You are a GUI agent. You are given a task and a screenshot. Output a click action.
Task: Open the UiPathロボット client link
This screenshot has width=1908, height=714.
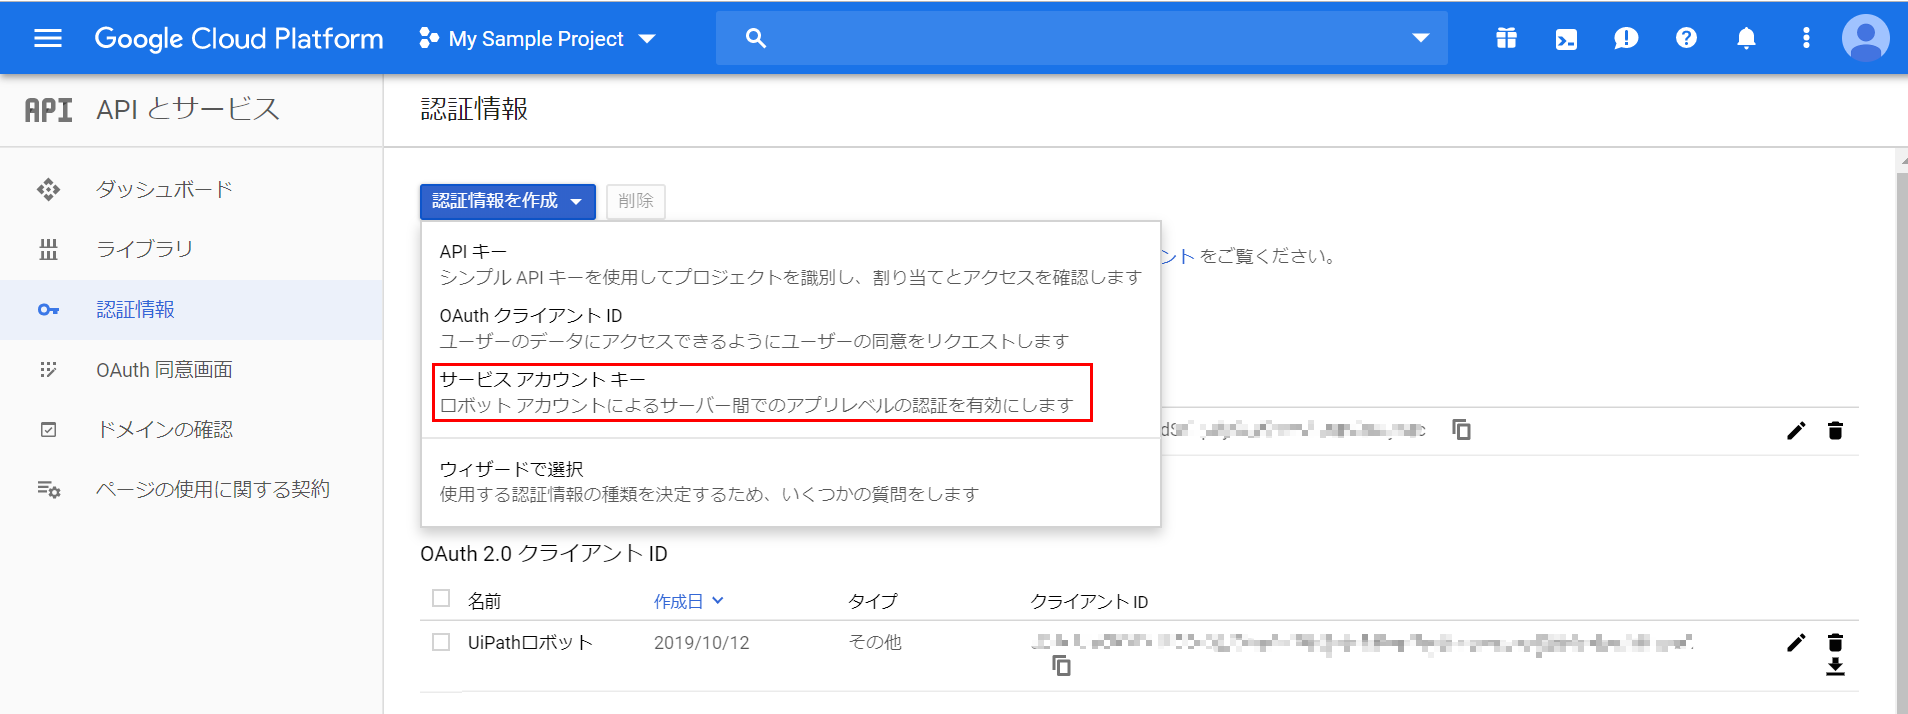[x=530, y=642]
